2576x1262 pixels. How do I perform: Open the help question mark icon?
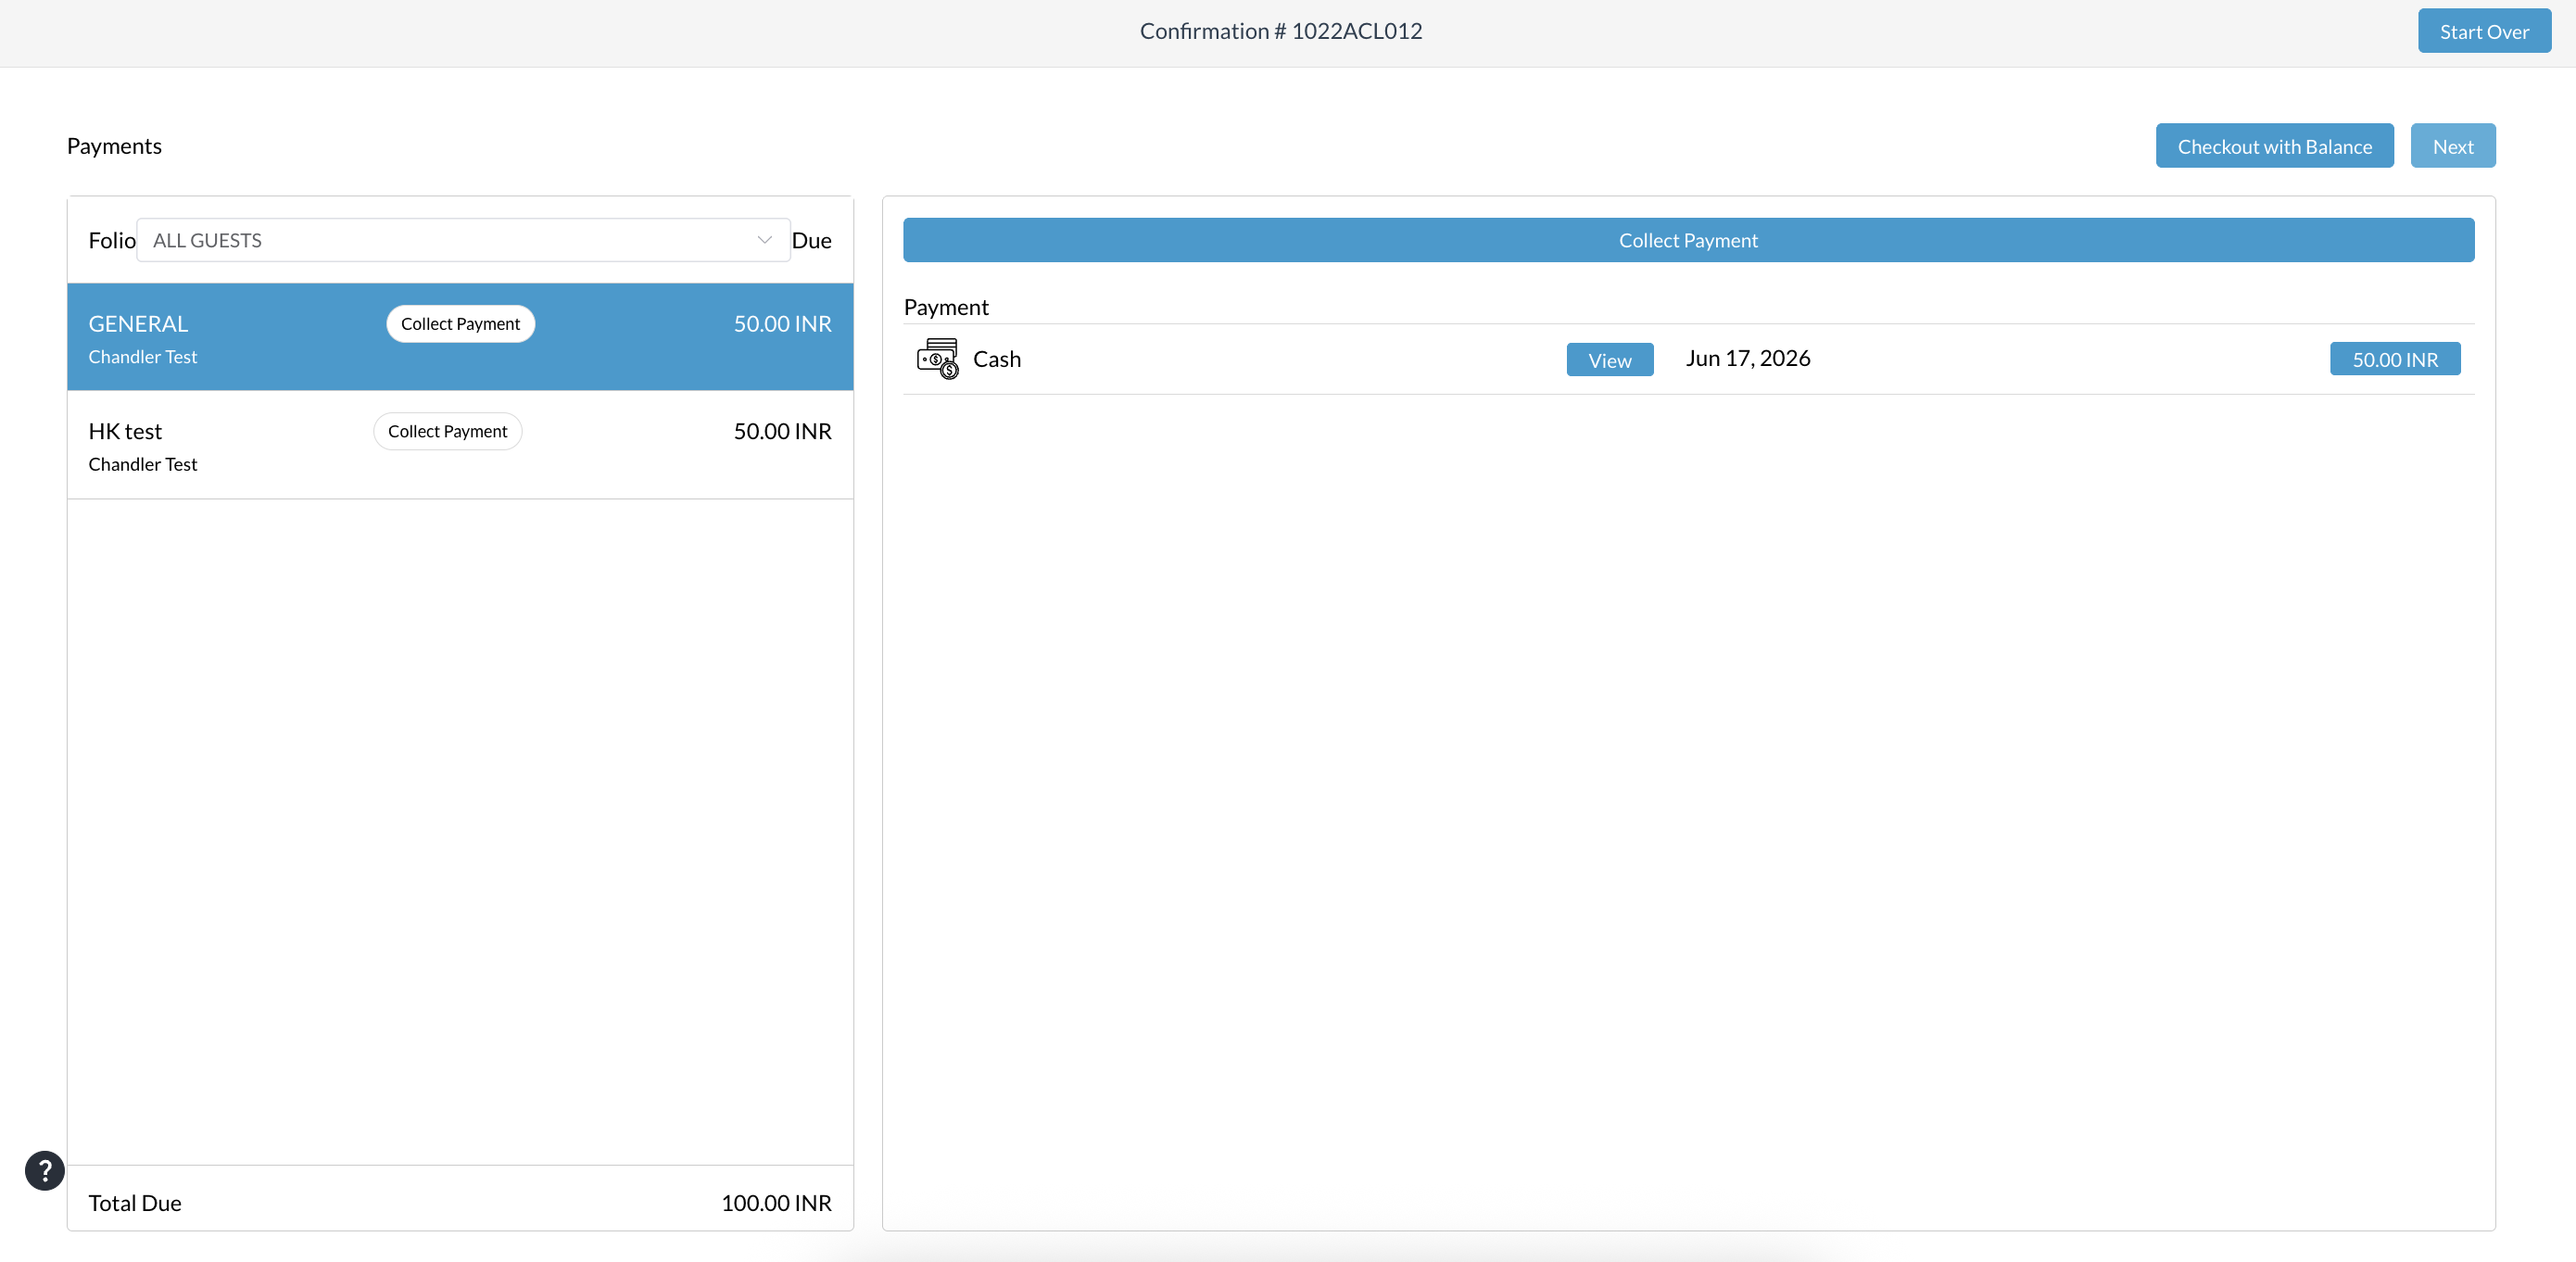click(x=44, y=1170)
